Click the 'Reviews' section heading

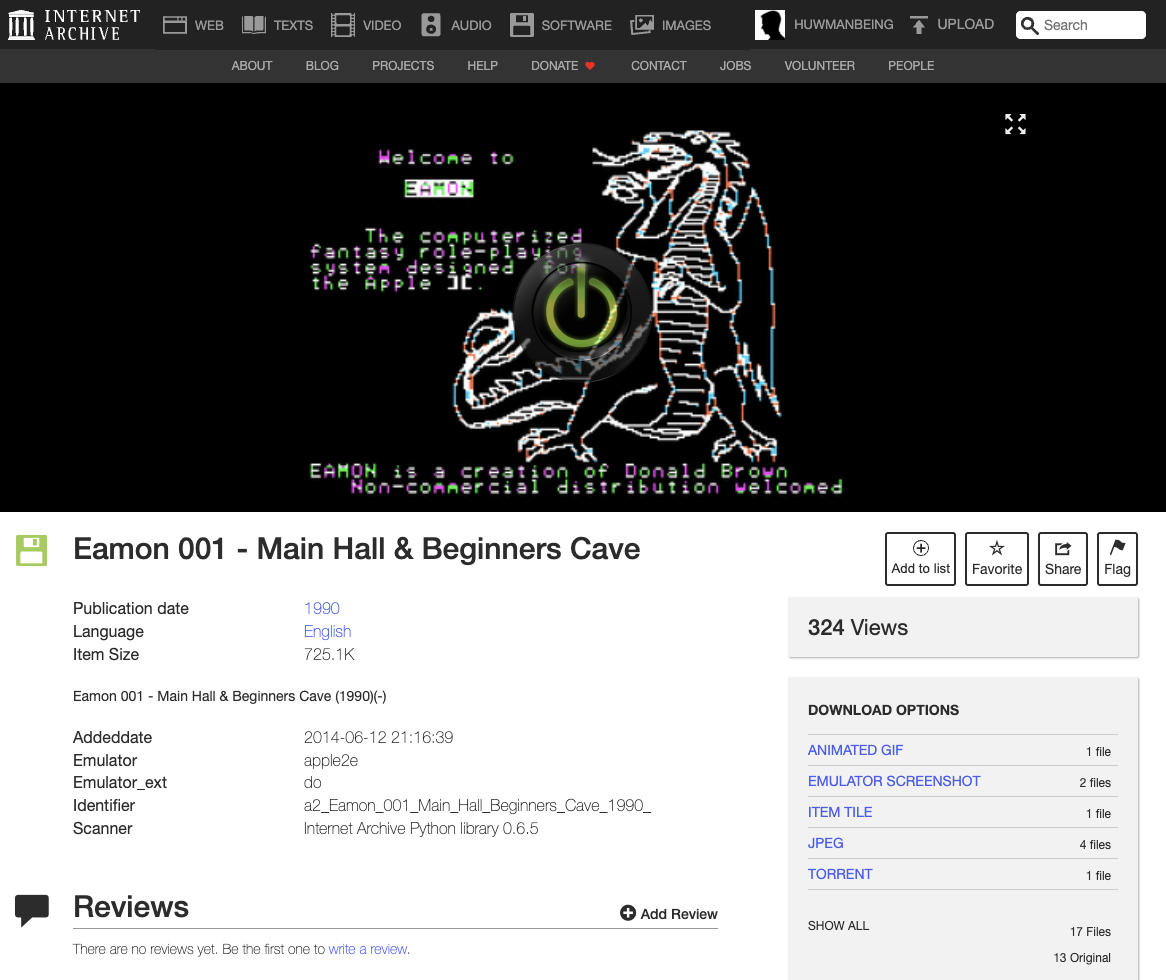[131, 907]
